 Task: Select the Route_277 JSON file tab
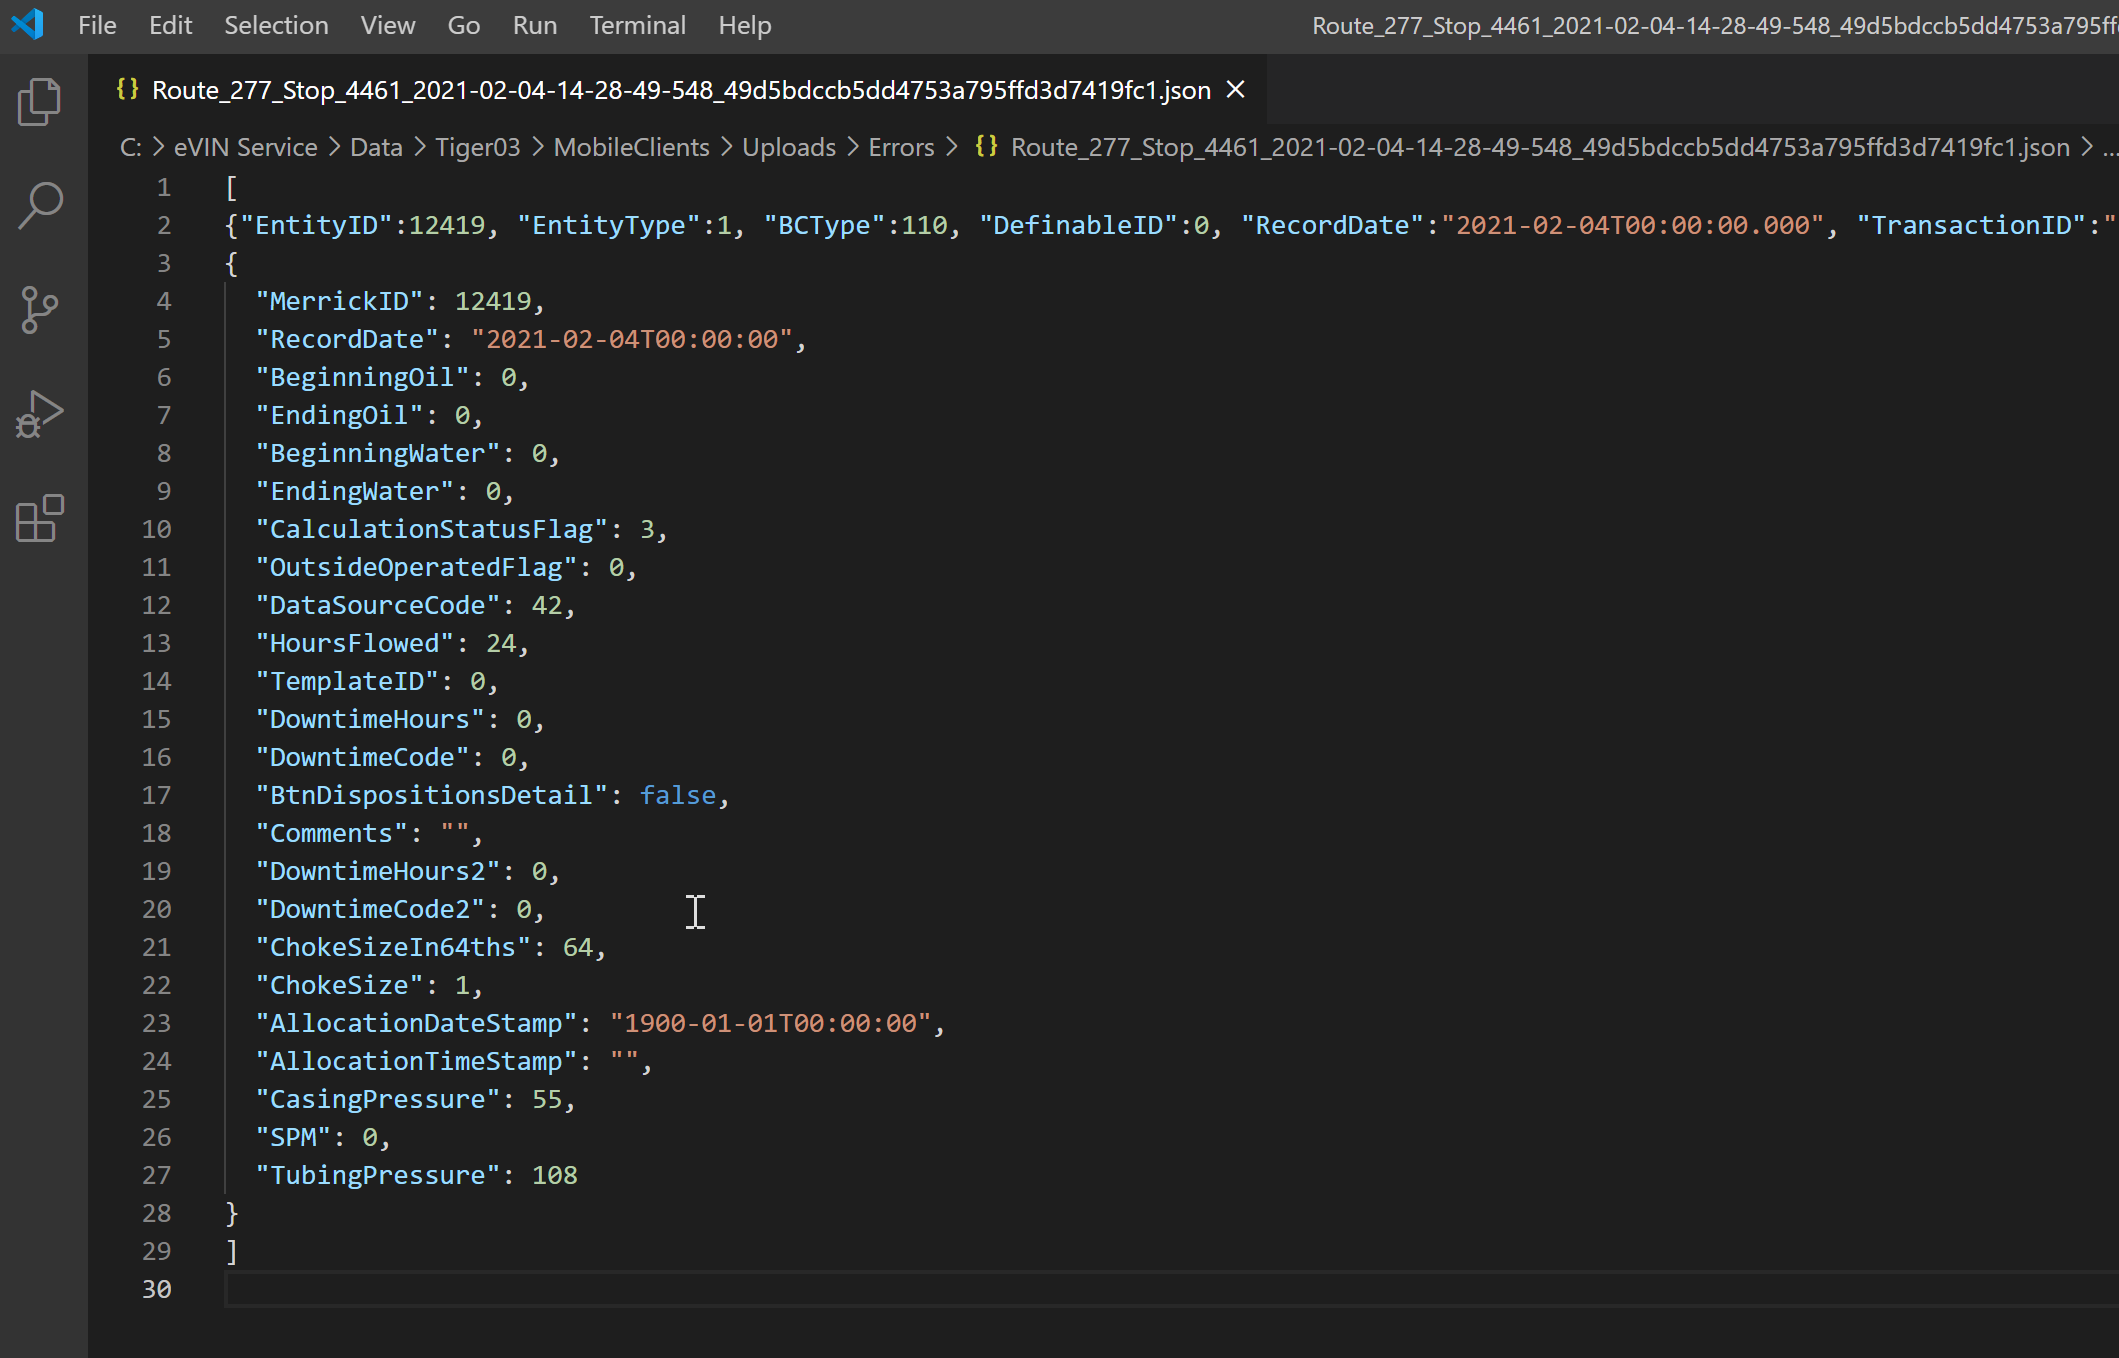pyautogui.click(x=680, y=90)
